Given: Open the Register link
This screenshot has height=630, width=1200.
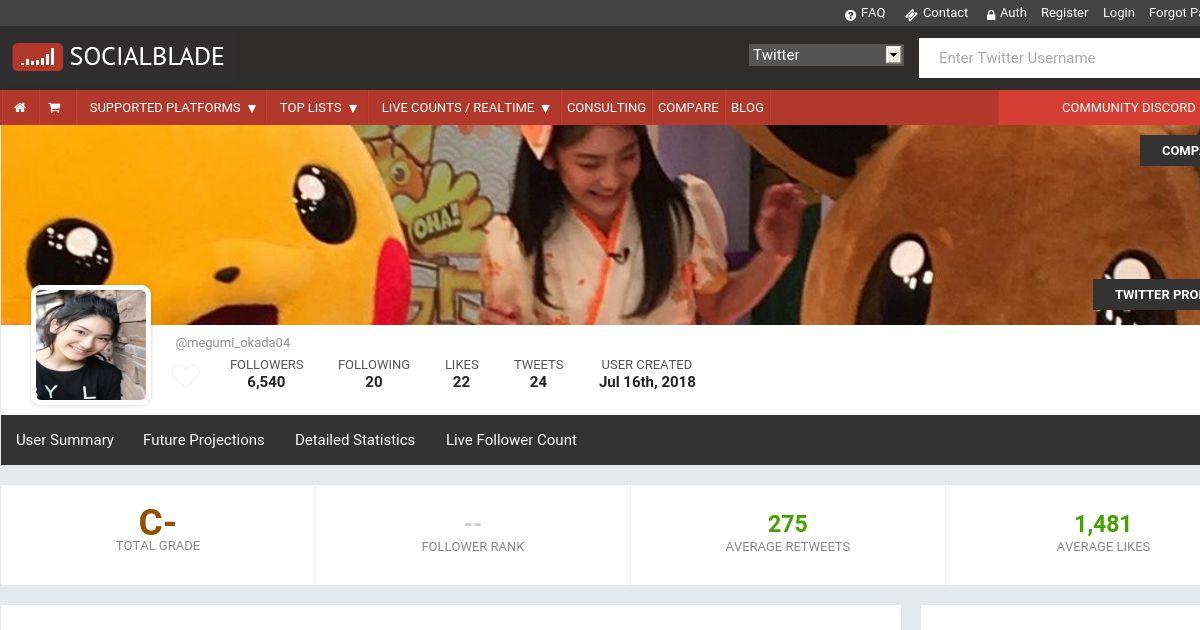Looking at the screenshot, I should 1064,13.
